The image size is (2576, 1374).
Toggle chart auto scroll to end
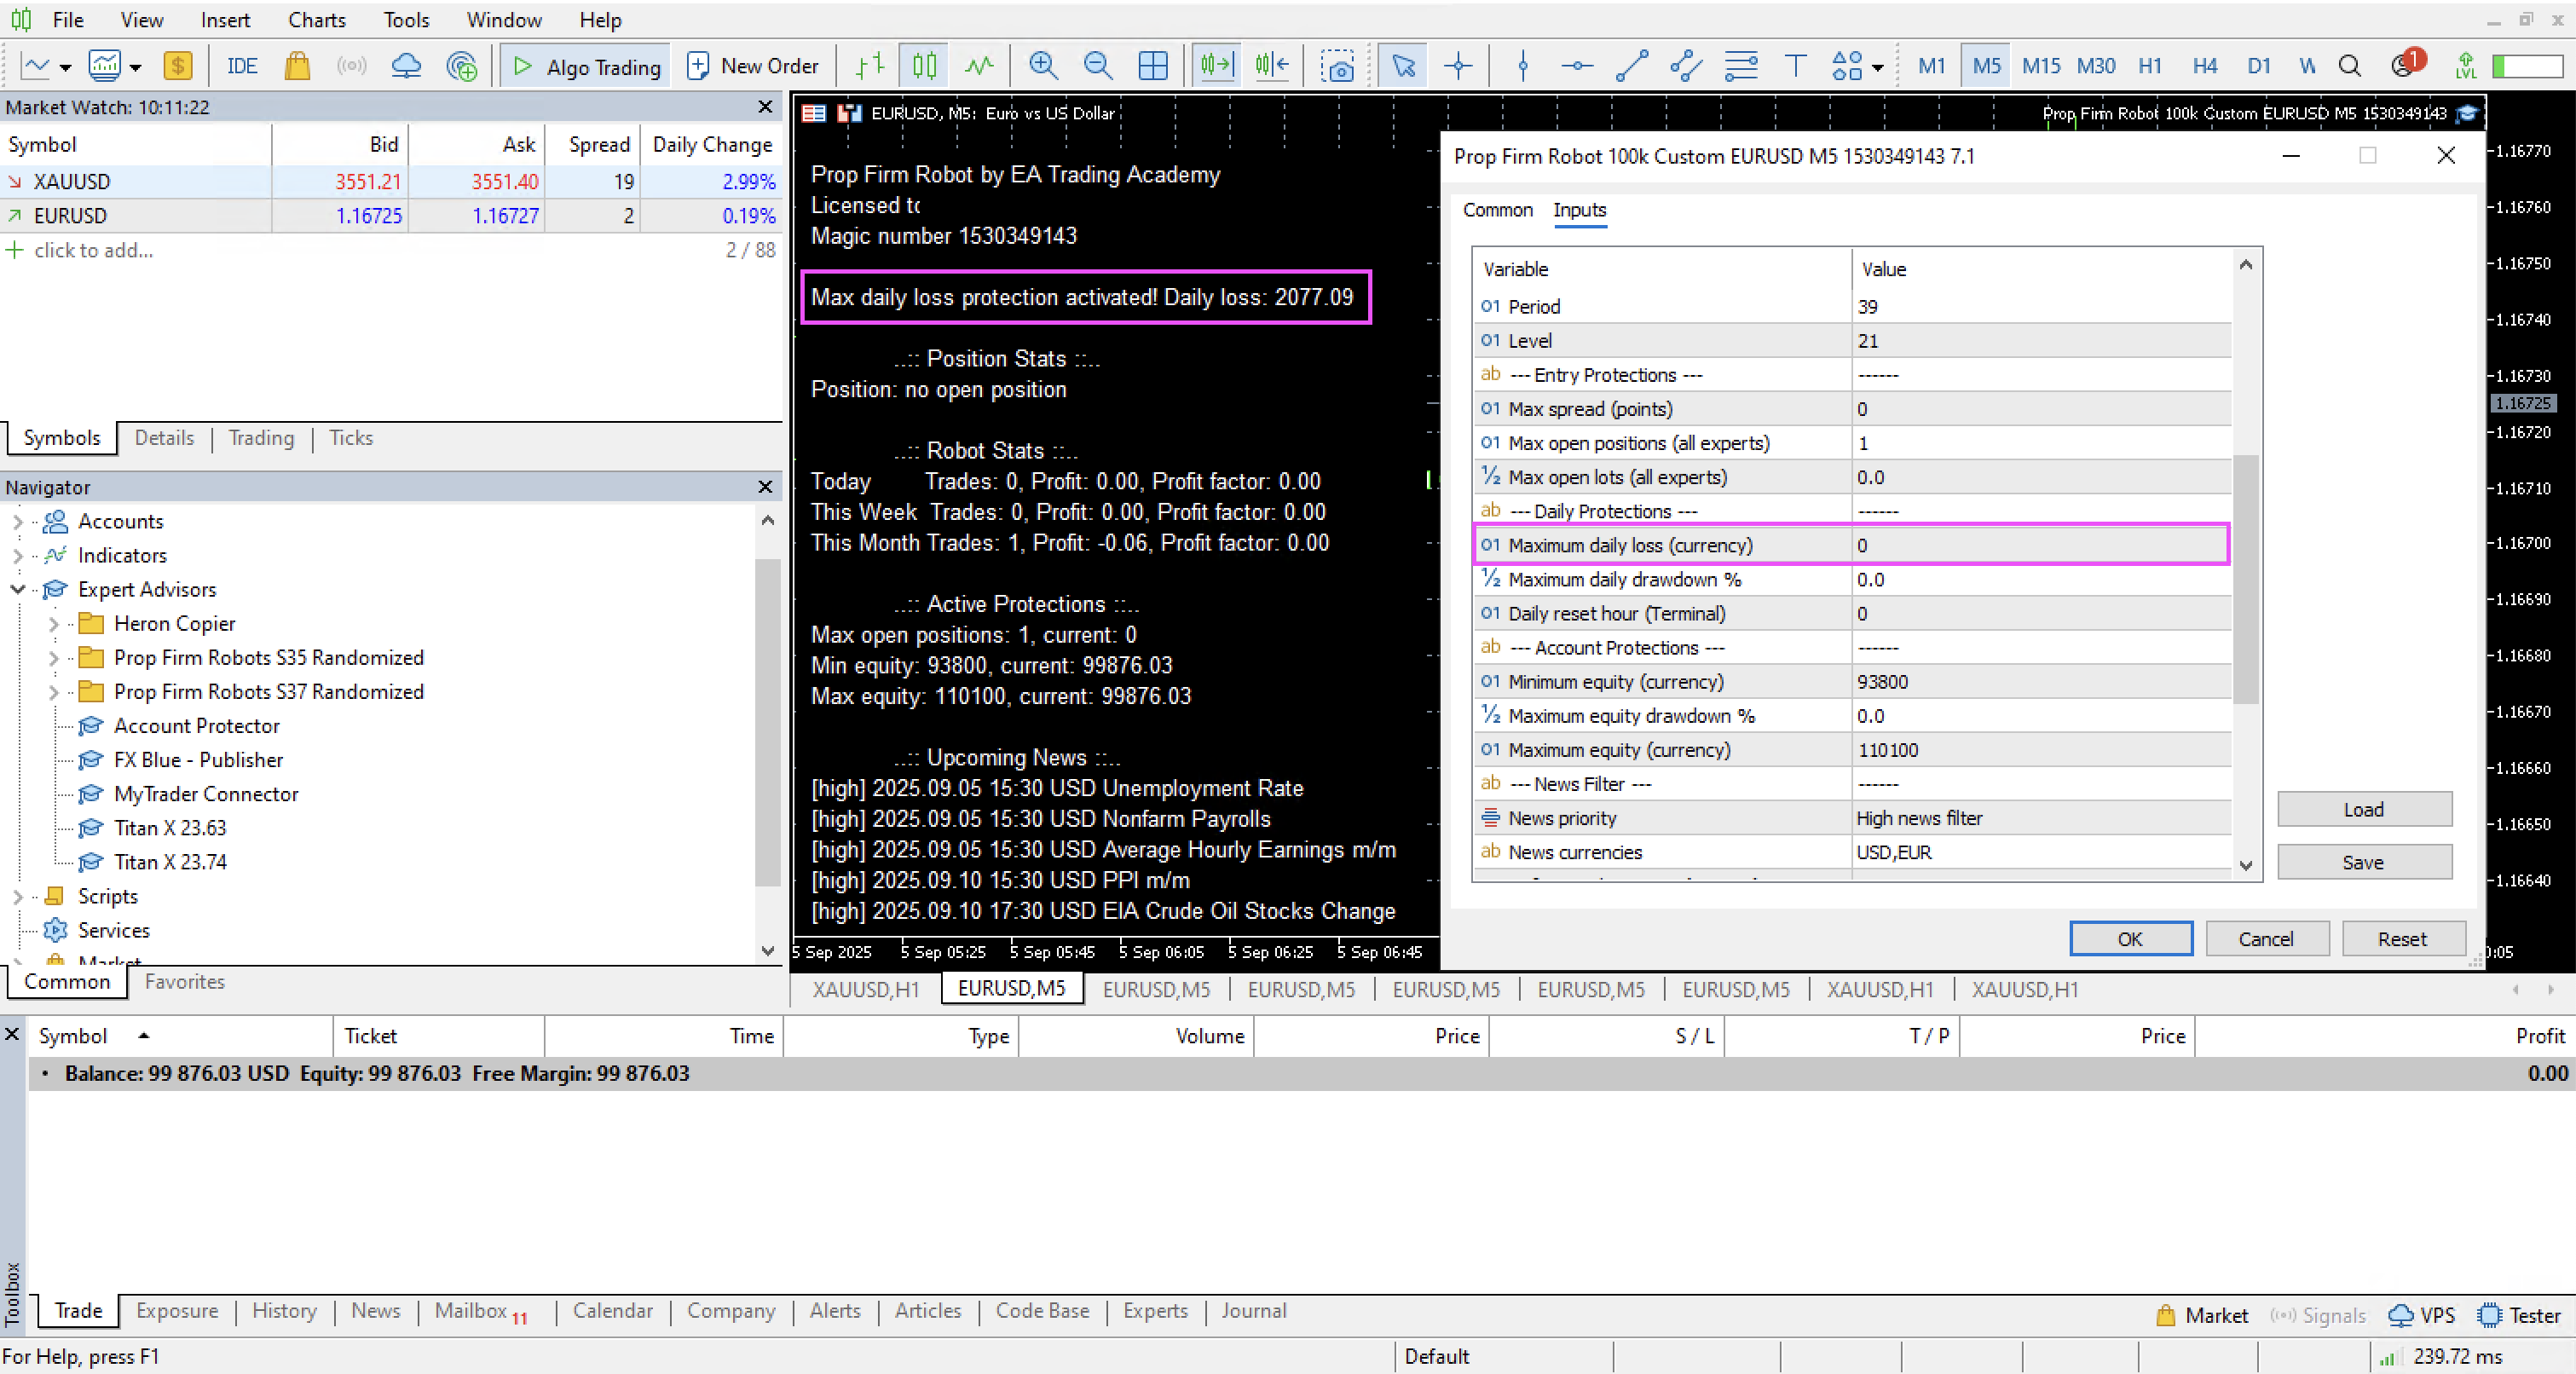[1216, 66]
